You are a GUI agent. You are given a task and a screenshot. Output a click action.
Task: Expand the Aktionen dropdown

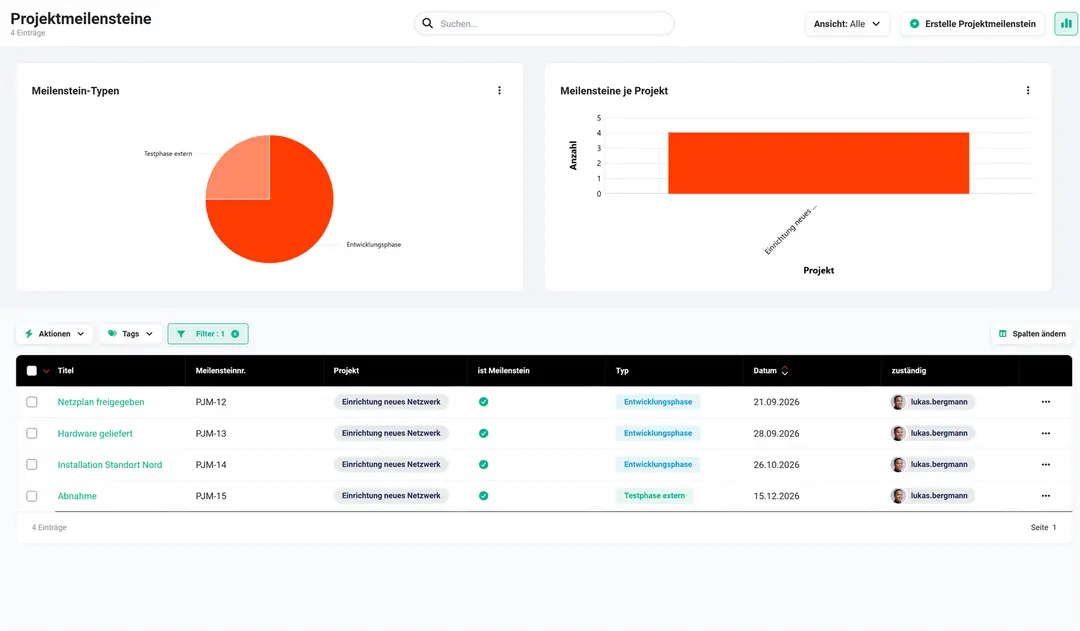(x=54, y=333)
